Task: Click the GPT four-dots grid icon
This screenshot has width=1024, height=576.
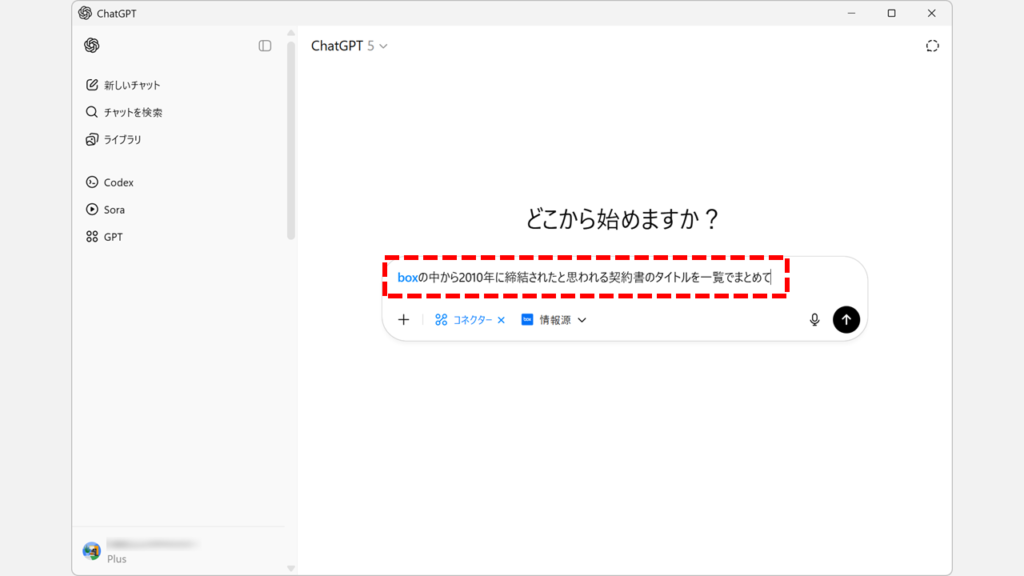Action: (x=91, y=236)
